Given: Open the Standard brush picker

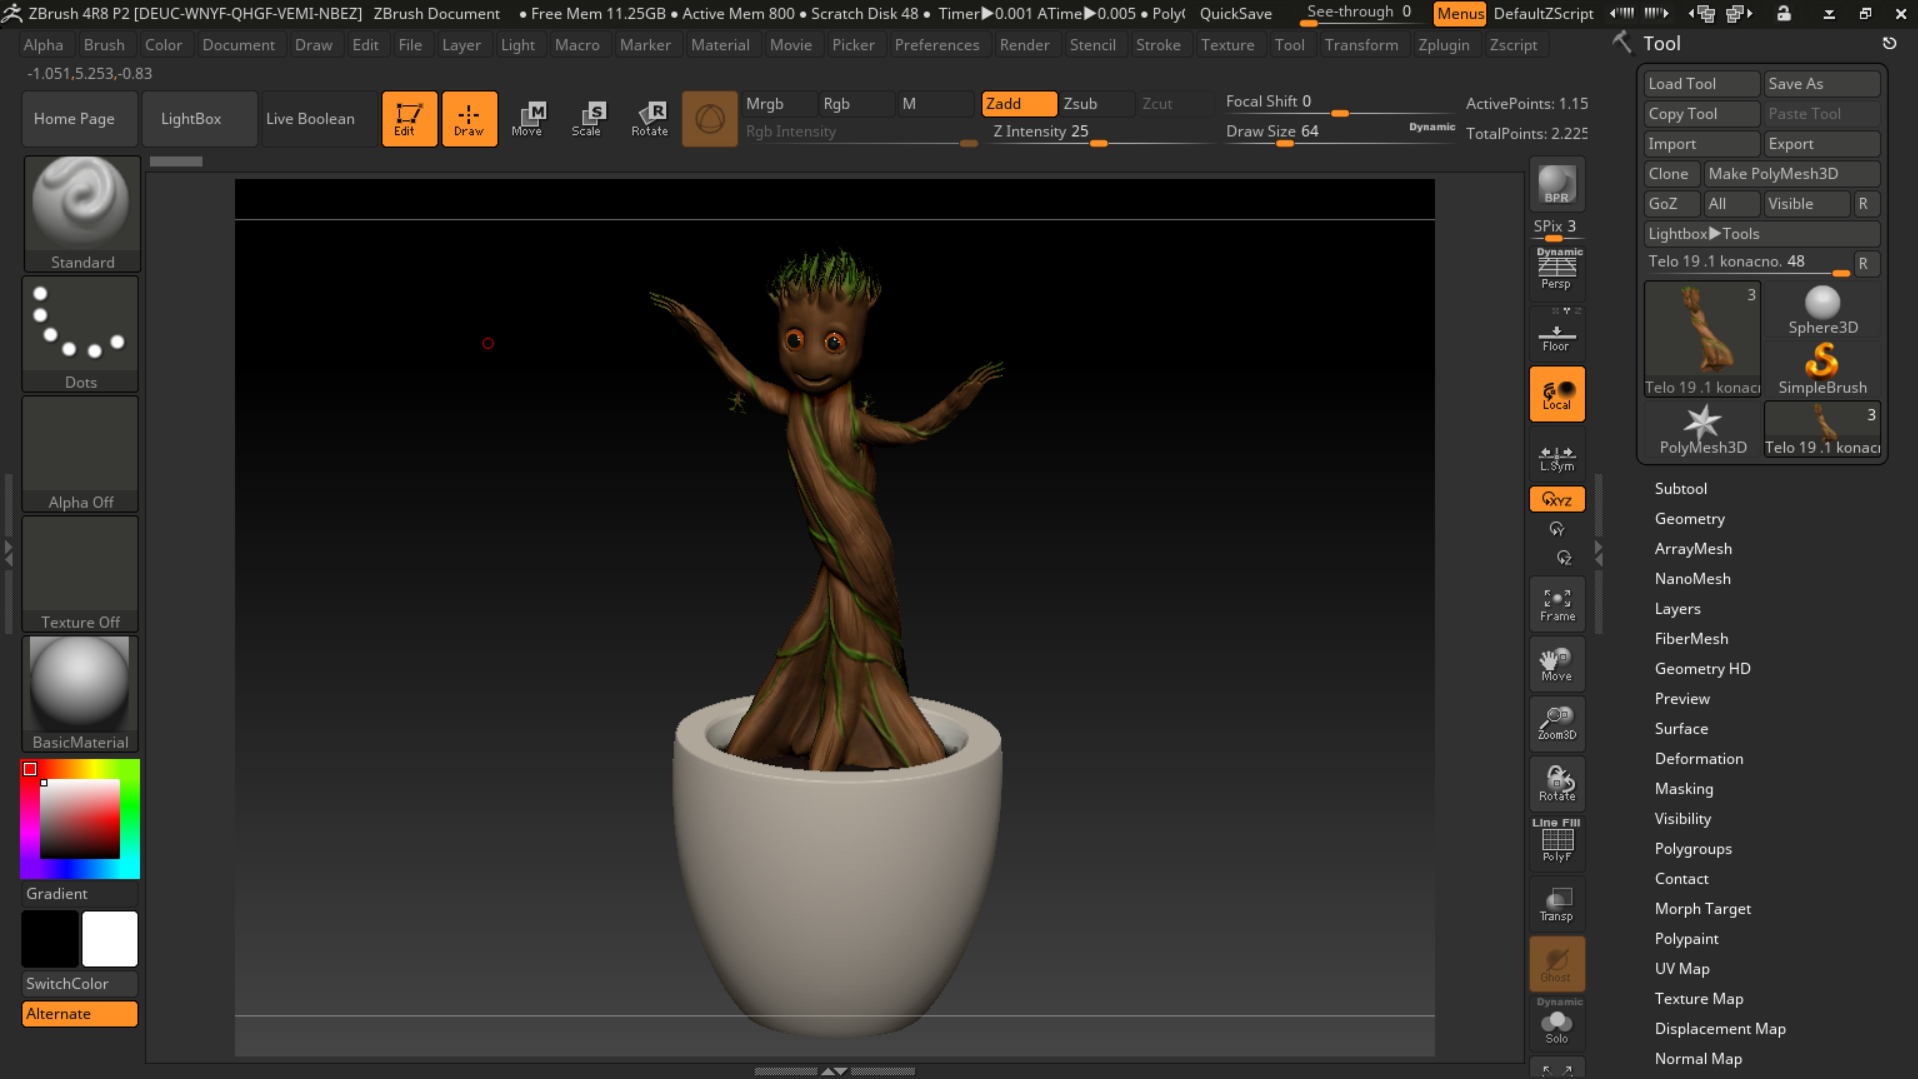Looking at the screenshot, I should 81,213.
